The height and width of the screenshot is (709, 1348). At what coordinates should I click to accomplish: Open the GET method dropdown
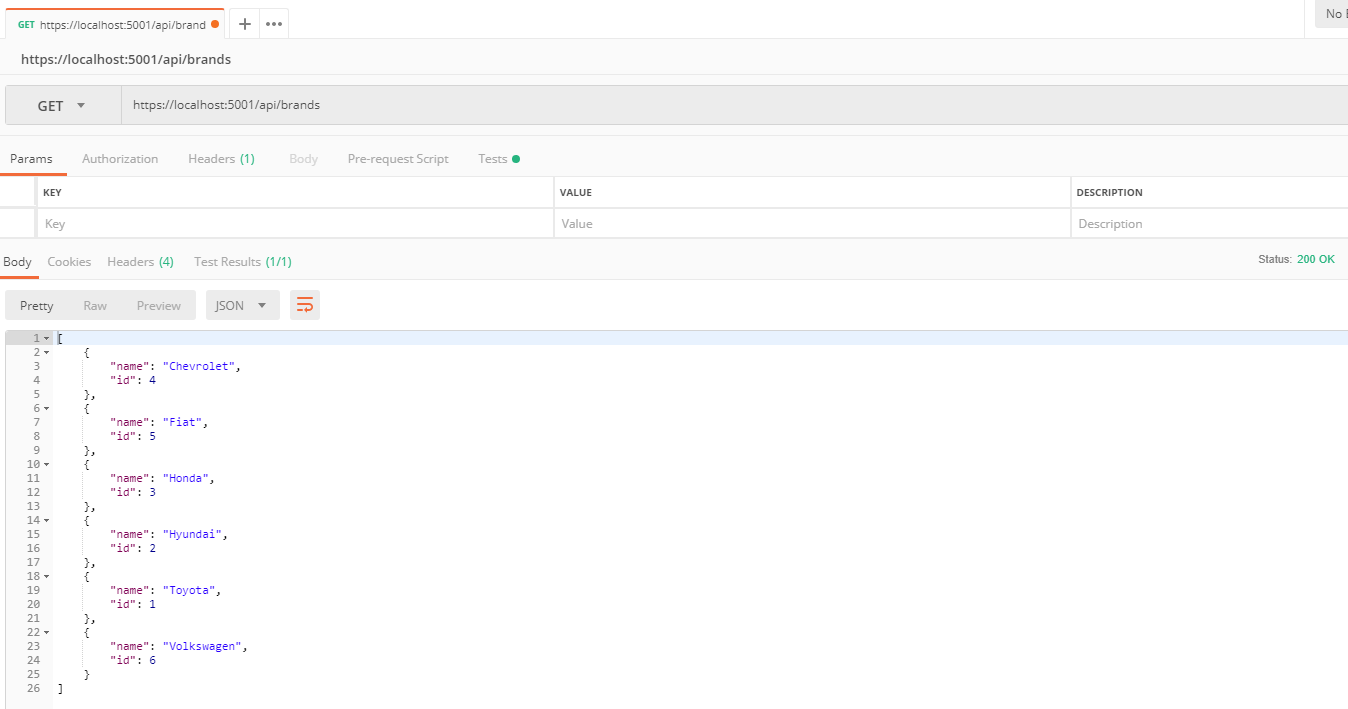click(x=63, y=105)
